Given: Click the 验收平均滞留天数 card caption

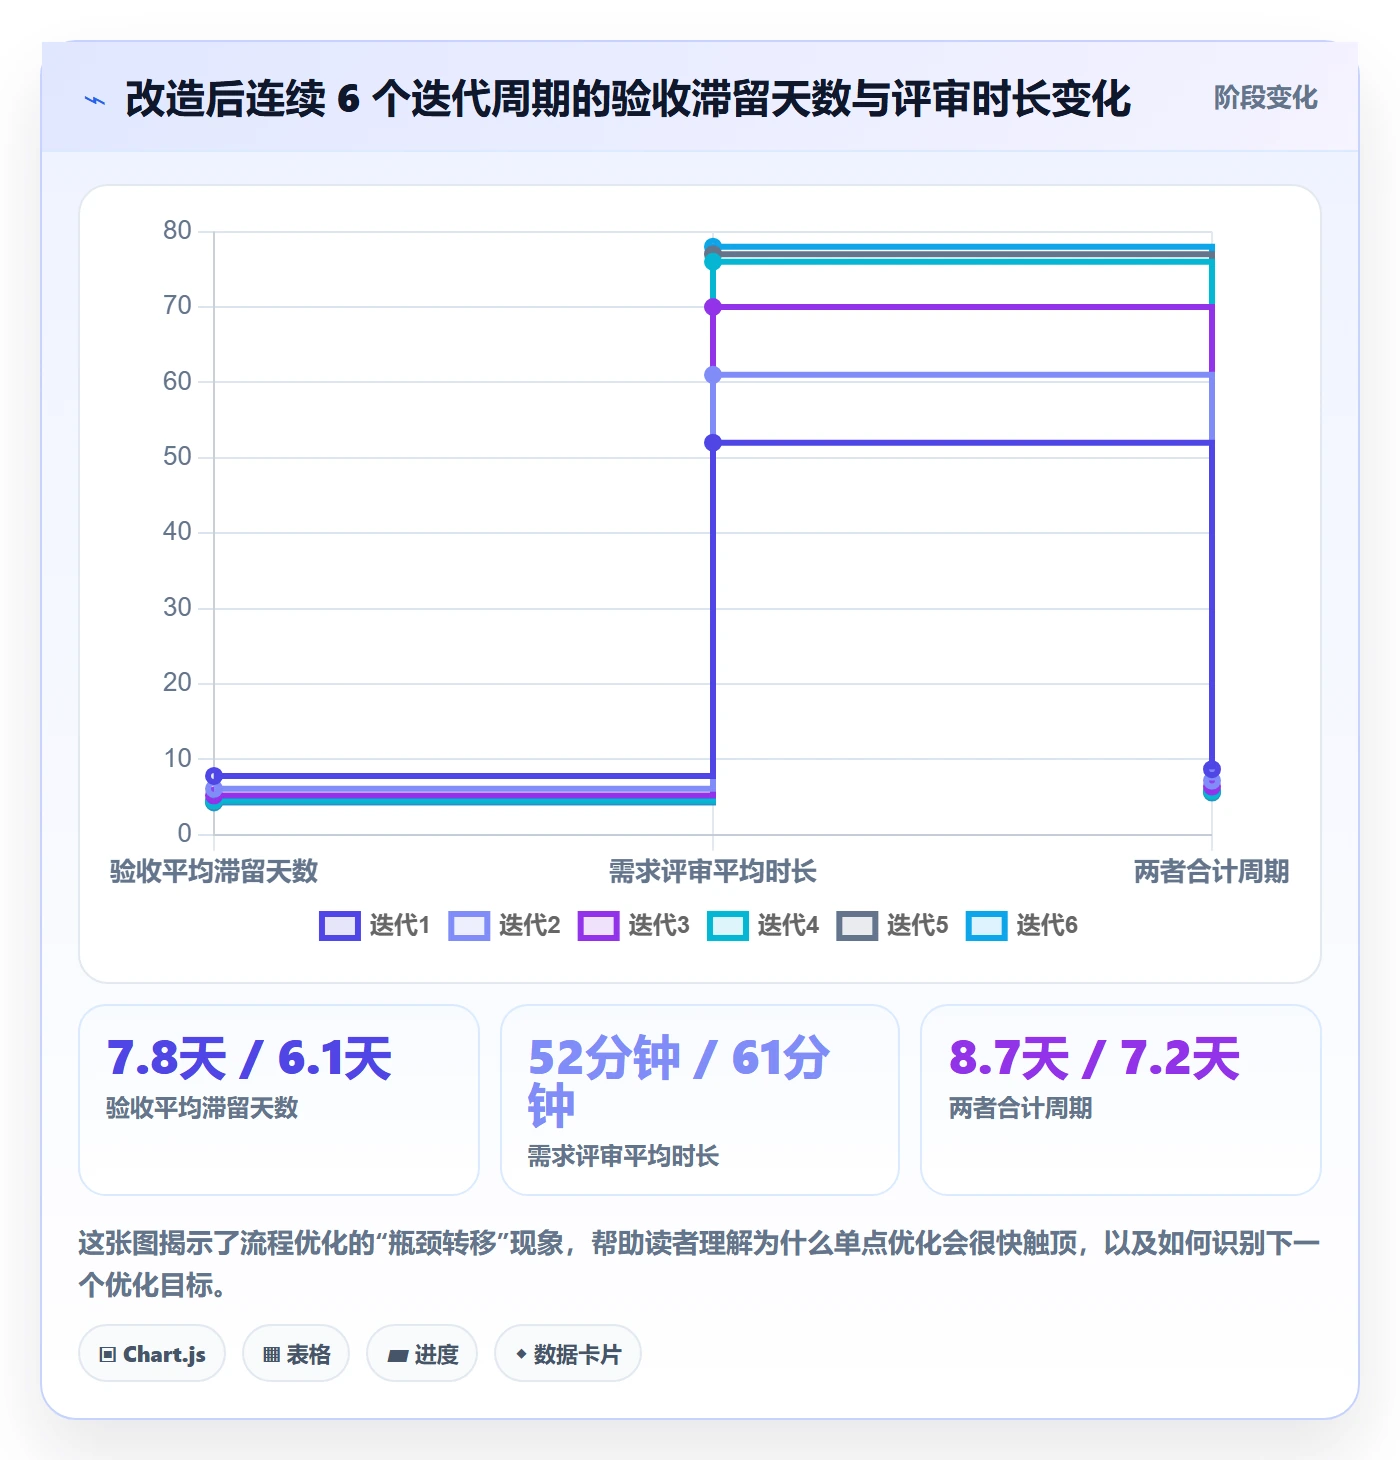Looking at the screenshot, I should (202, 1108).
